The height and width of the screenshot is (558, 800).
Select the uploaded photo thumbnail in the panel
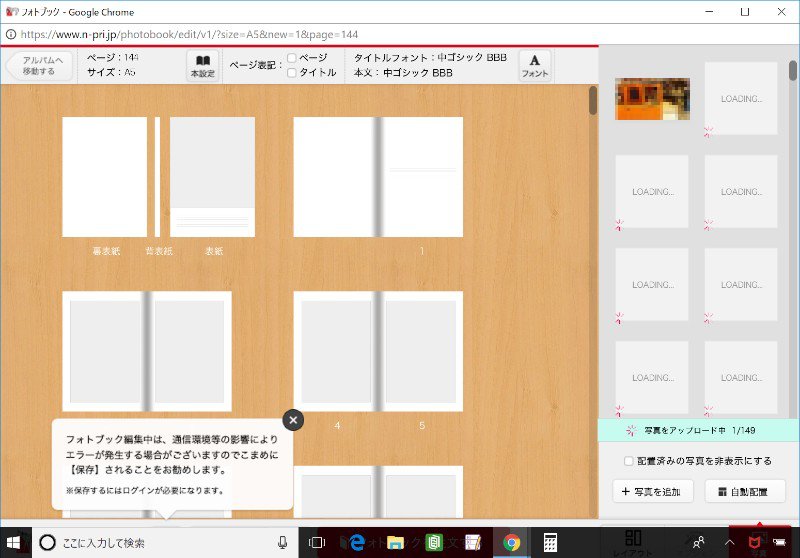click(652, 98)
